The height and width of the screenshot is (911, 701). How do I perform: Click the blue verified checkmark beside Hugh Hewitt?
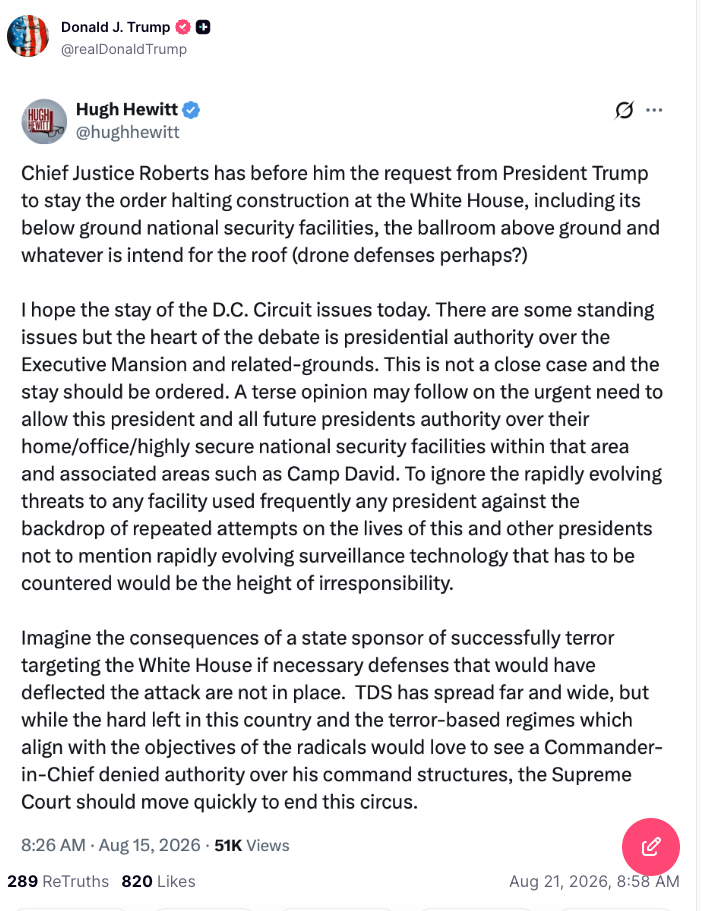point(191,109)
